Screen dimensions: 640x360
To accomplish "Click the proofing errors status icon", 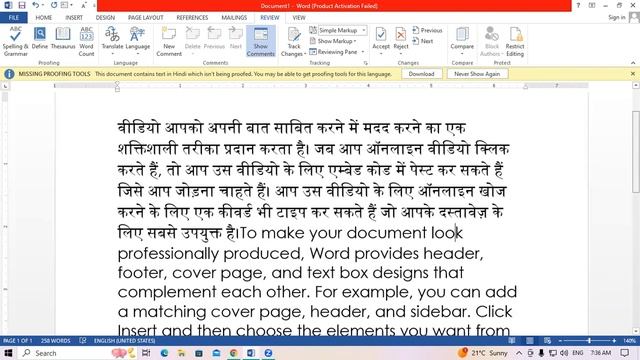I will (83, 340).
